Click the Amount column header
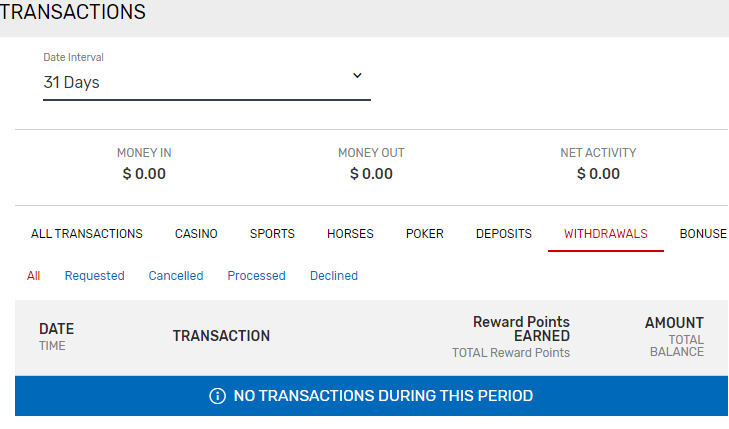 pyautogui.click(x=674, y=323)
